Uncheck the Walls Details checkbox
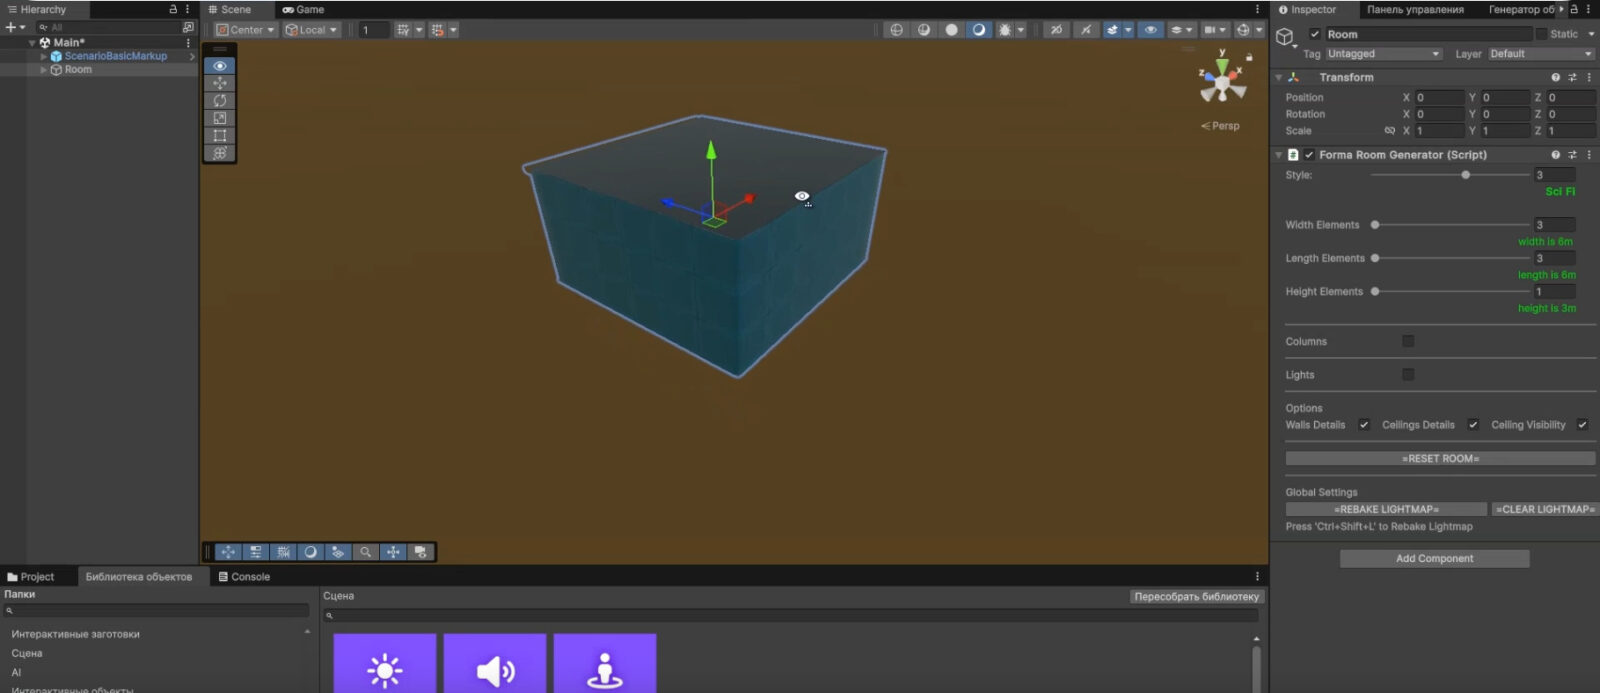 coord(1364,425)
